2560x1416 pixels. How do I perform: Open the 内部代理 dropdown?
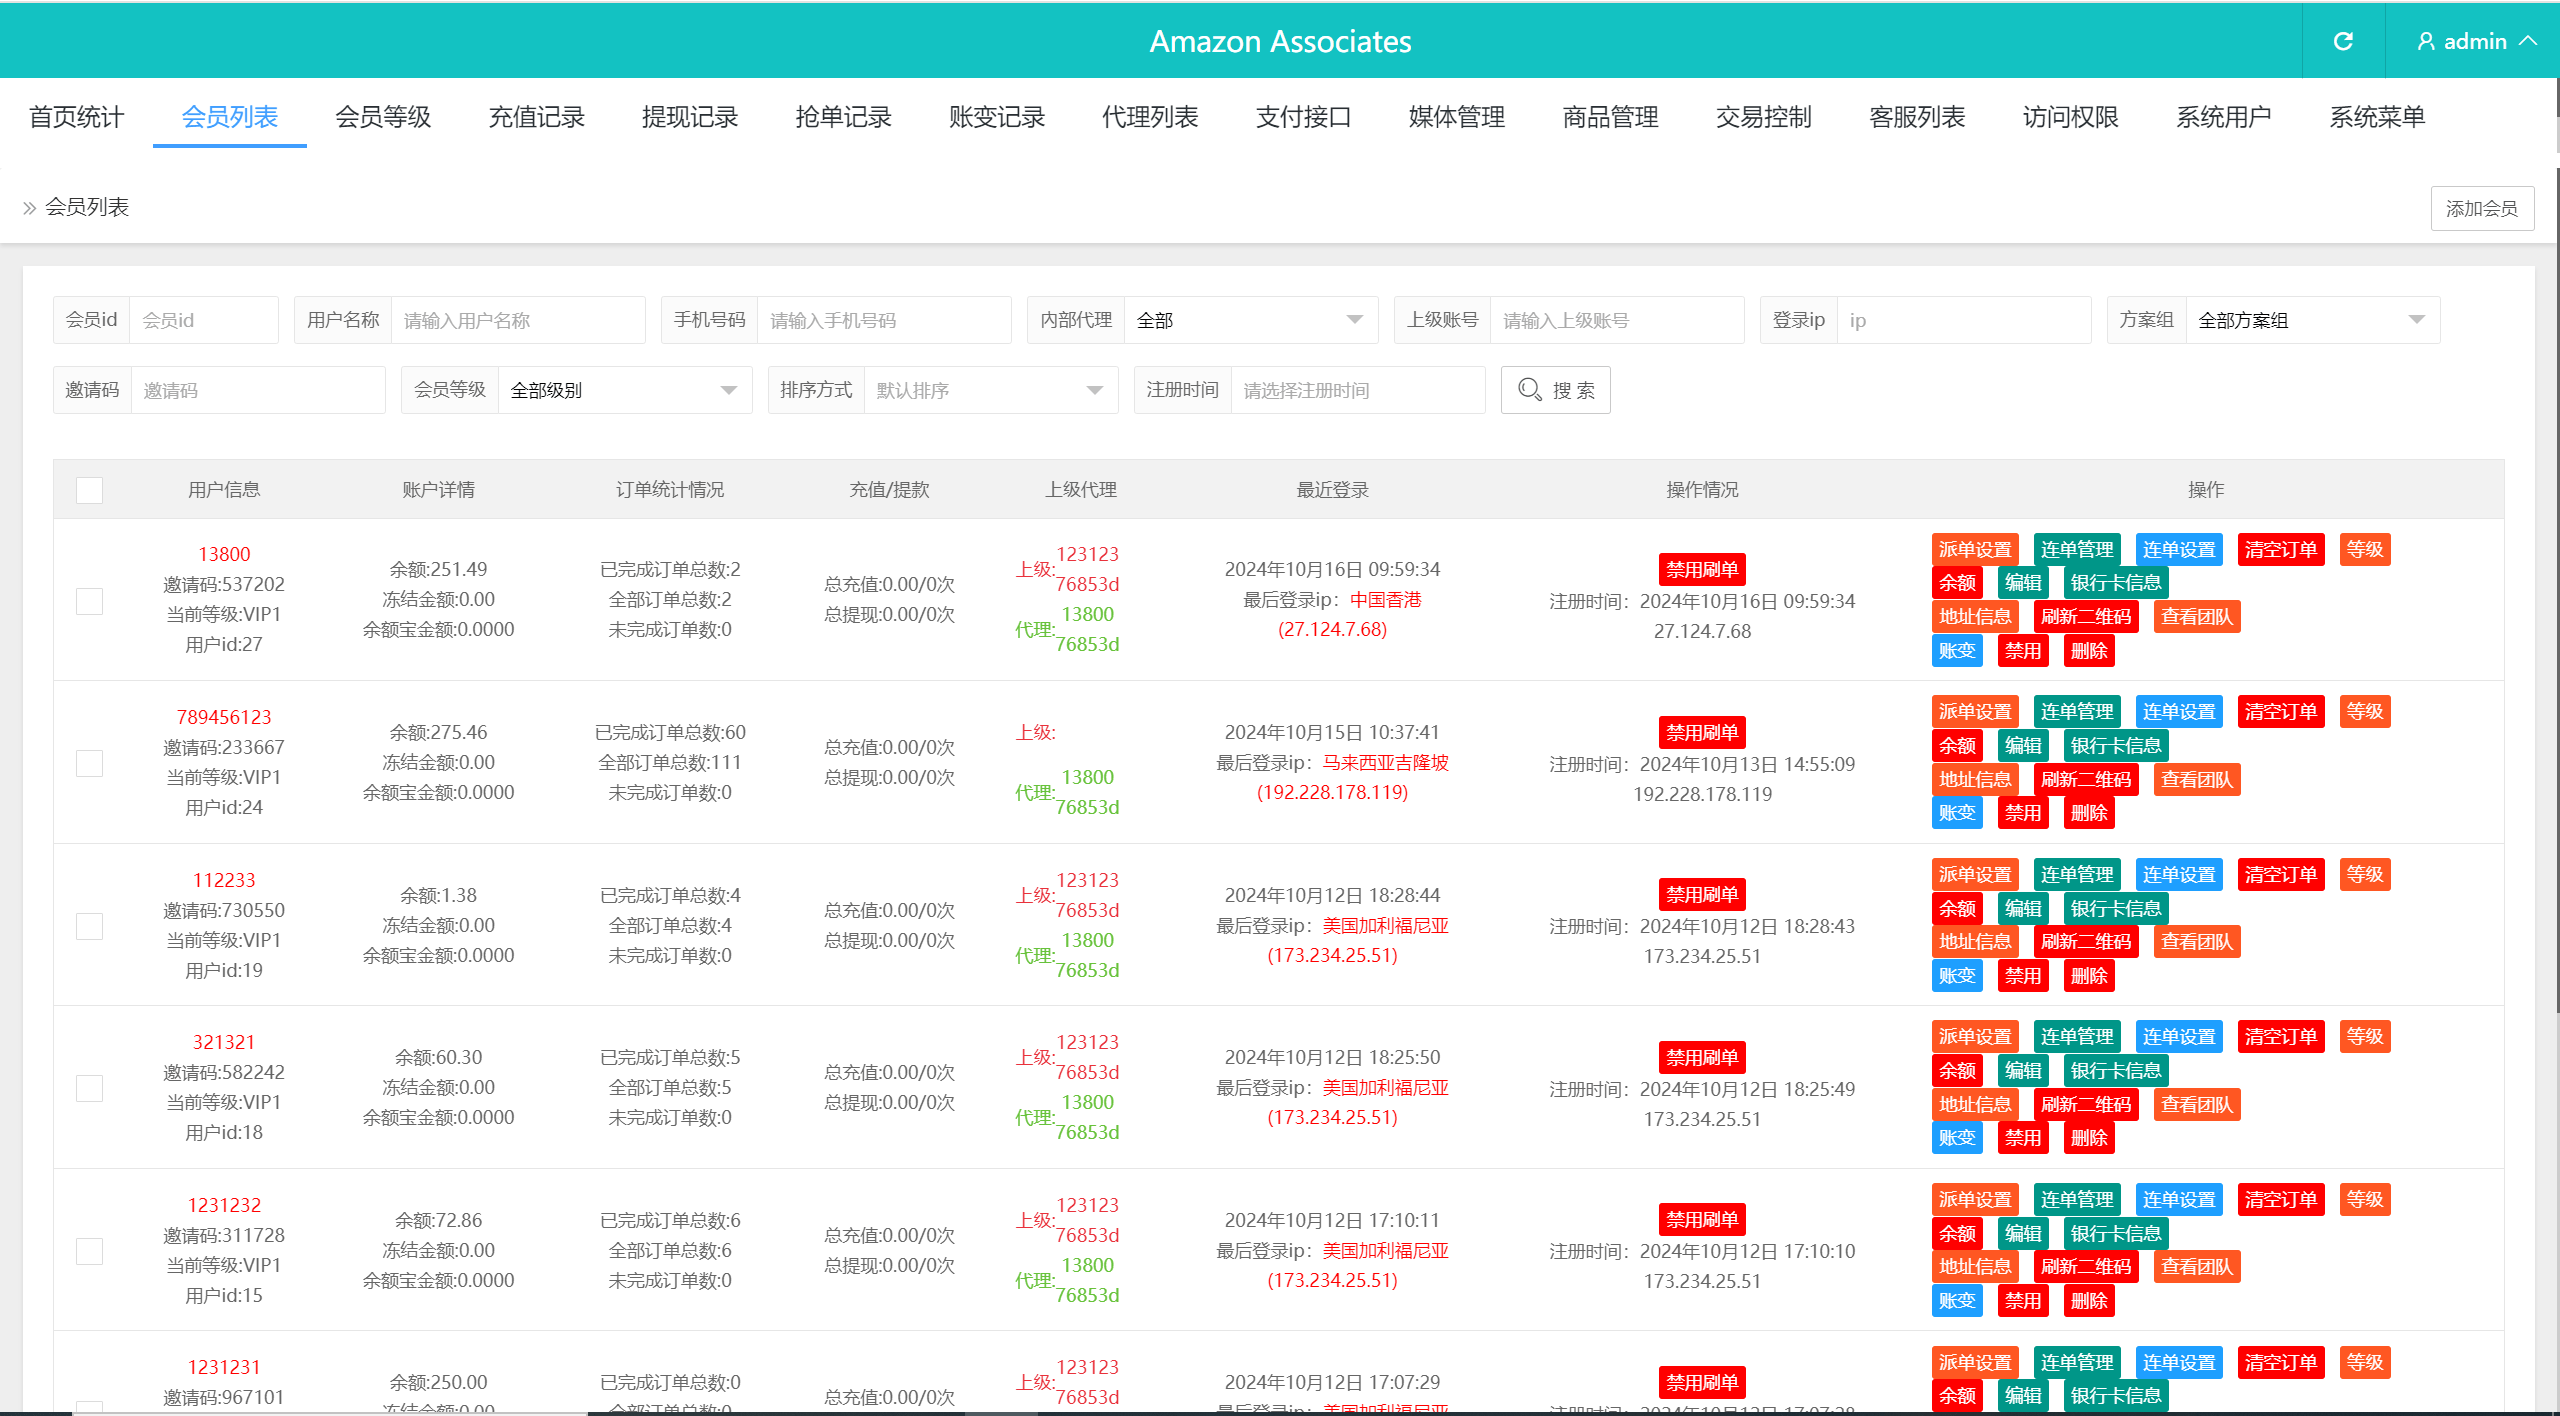tap(1250, 320)
